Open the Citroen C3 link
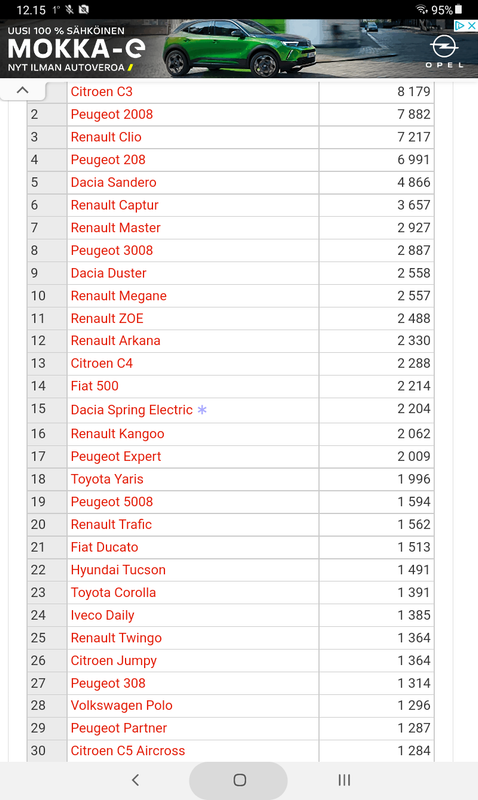Screen dimensions: 478x800 [102, 92]
